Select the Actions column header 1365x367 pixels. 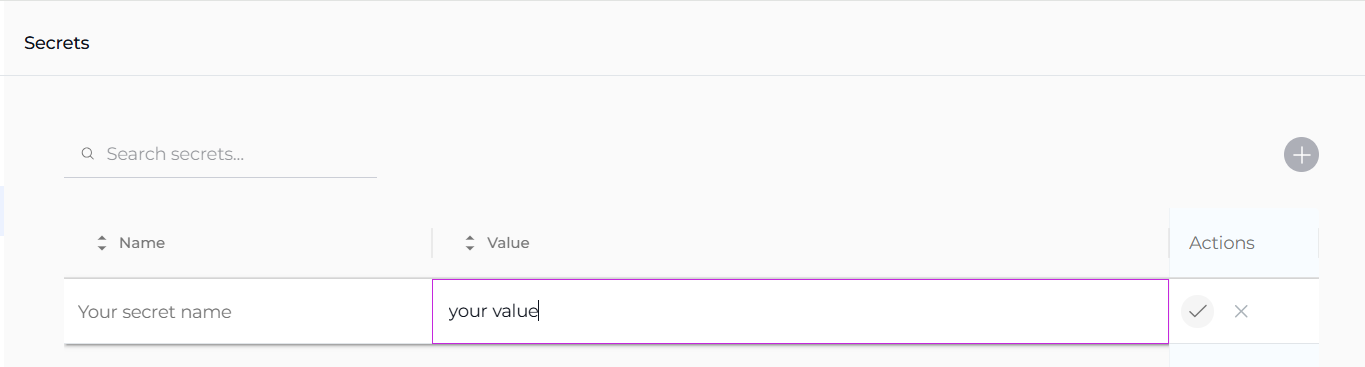[x=1222, y=243]
